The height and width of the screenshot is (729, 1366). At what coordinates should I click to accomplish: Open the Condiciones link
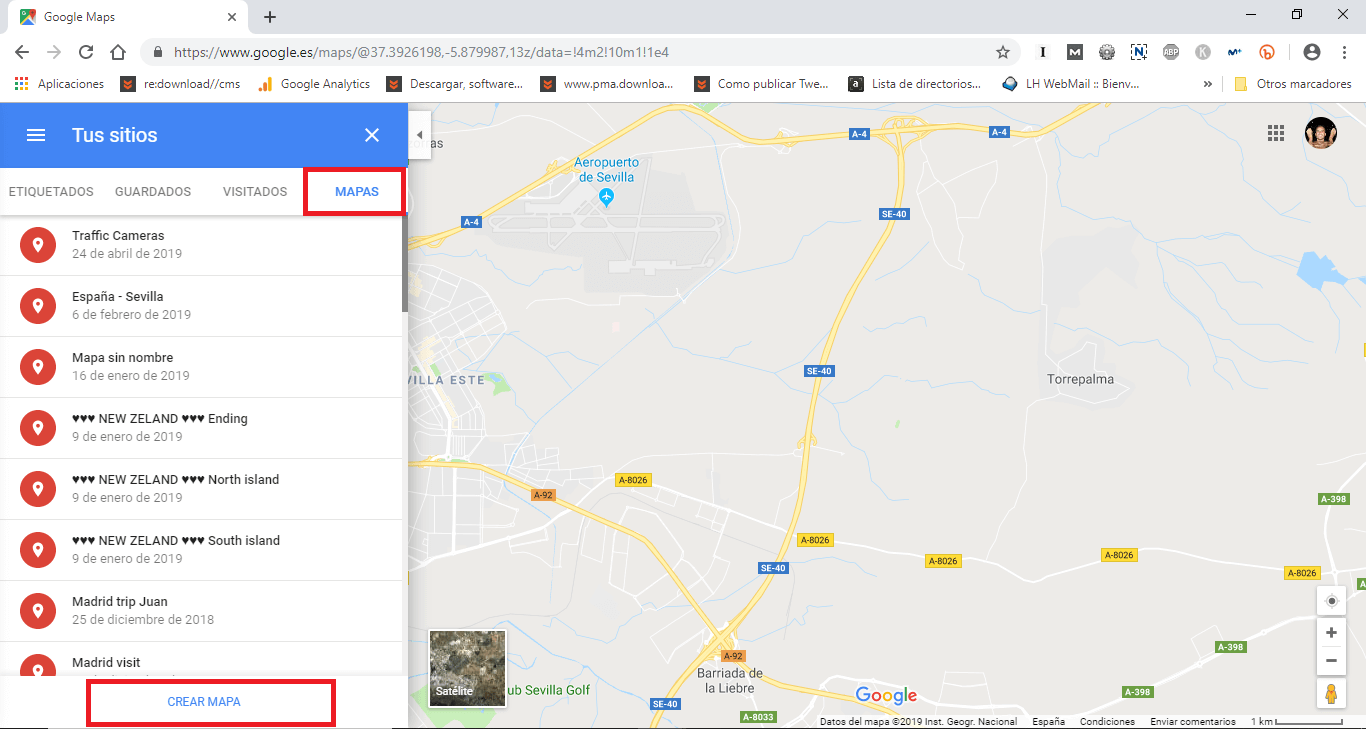(1107, 721)
